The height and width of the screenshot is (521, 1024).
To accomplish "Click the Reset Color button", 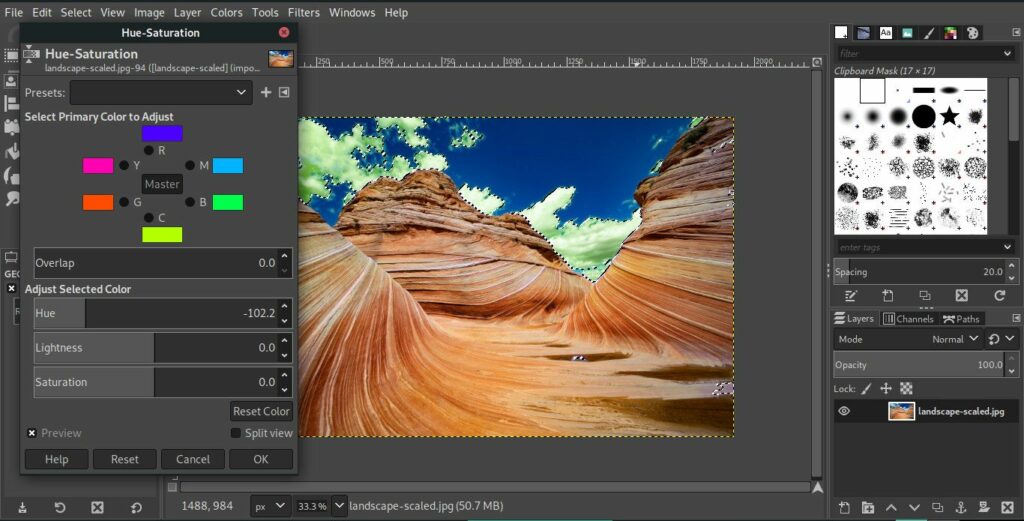I will [x=261, y=411].
